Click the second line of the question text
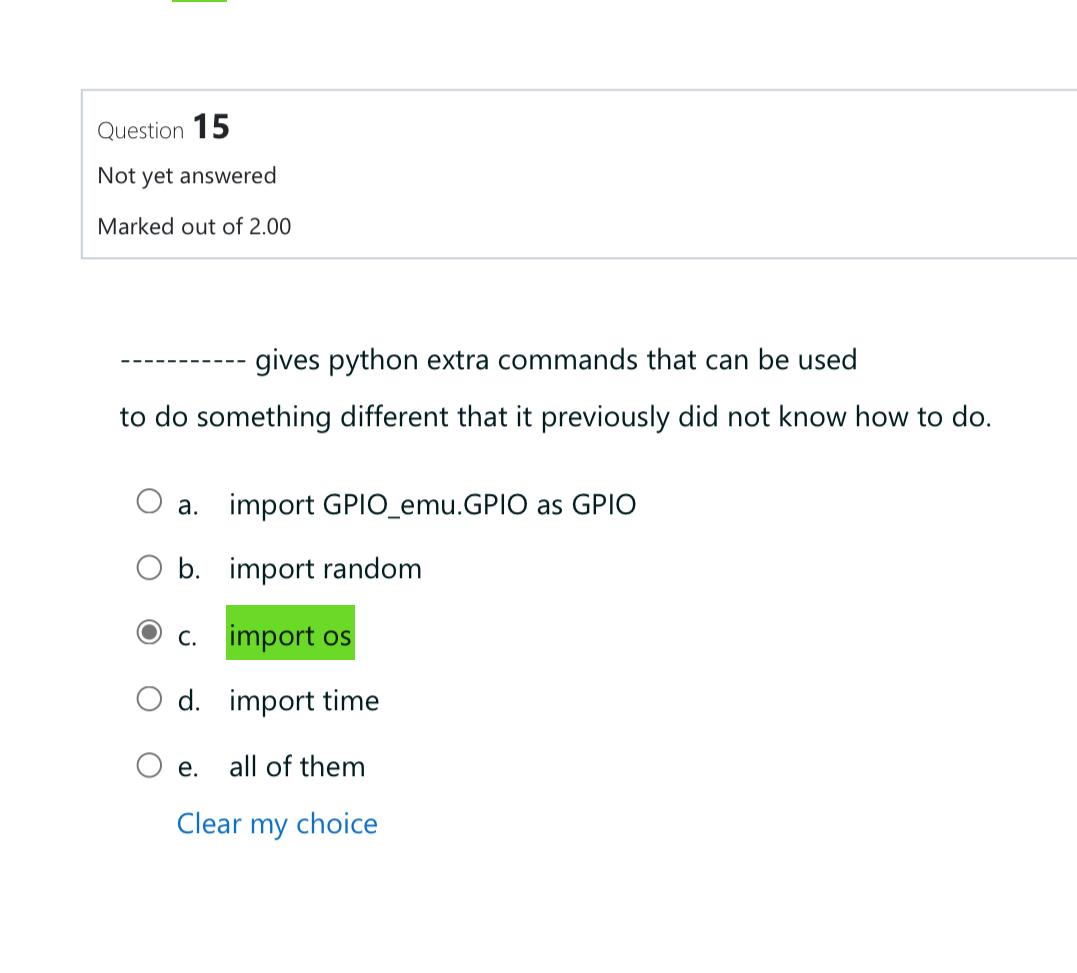Image resolution: width=1077 pixels, height=973 pixels. 556,417
